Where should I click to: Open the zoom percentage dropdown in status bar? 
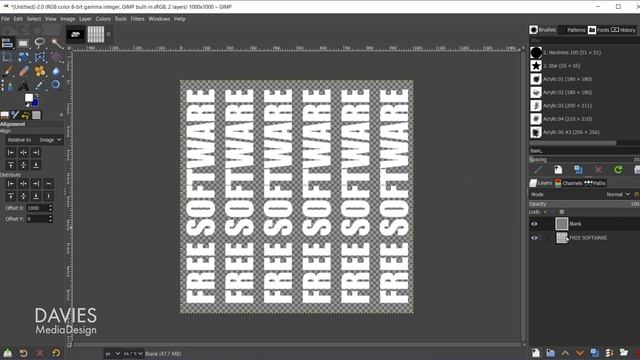click(x=133, y=354)
